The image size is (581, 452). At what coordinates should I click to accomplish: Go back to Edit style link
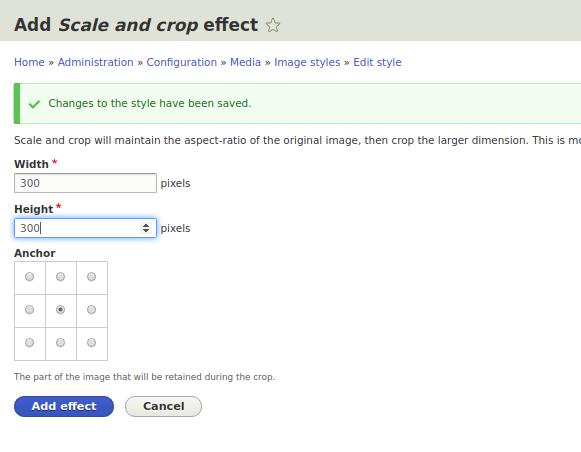point(377,62)
